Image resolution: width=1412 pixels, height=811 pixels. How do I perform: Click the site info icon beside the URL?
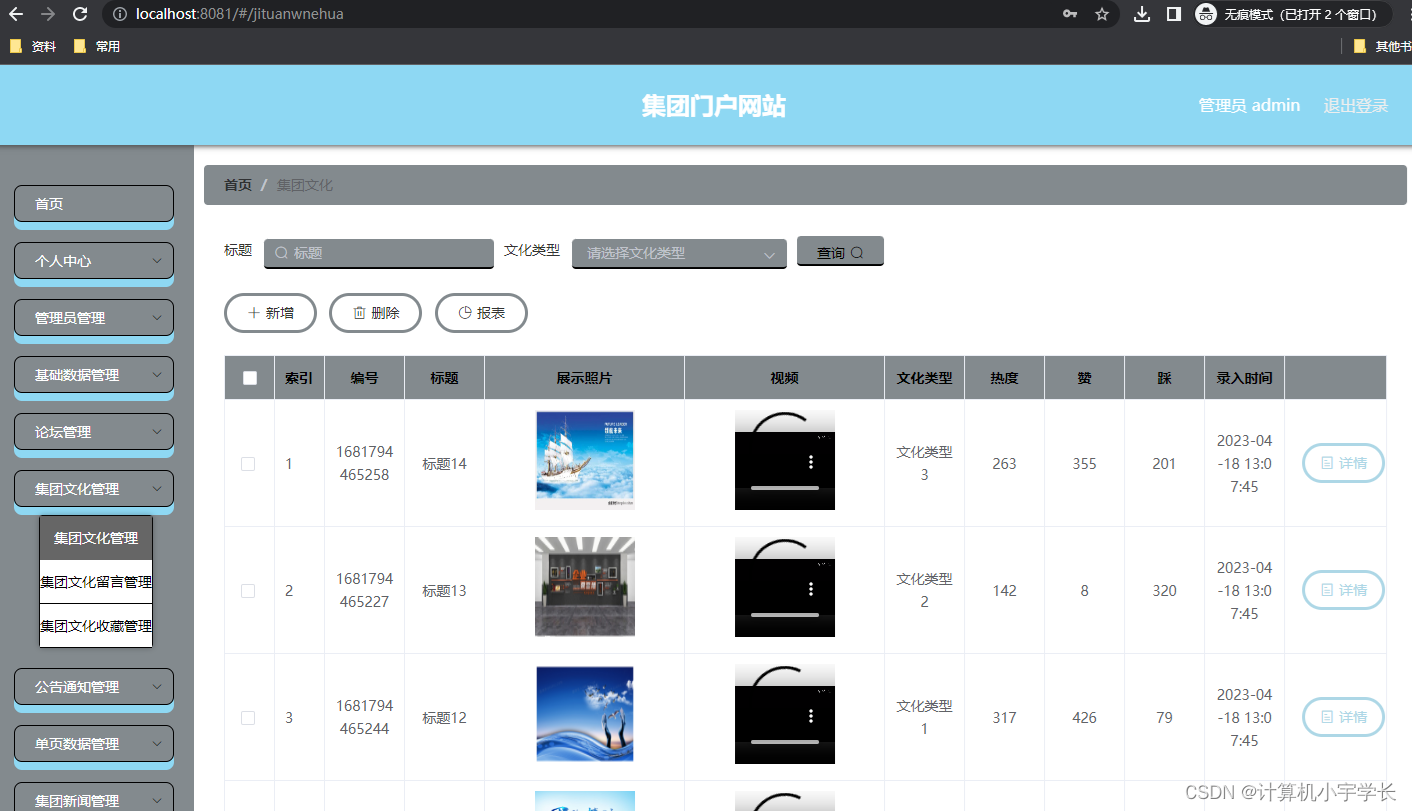pos(119,14)
